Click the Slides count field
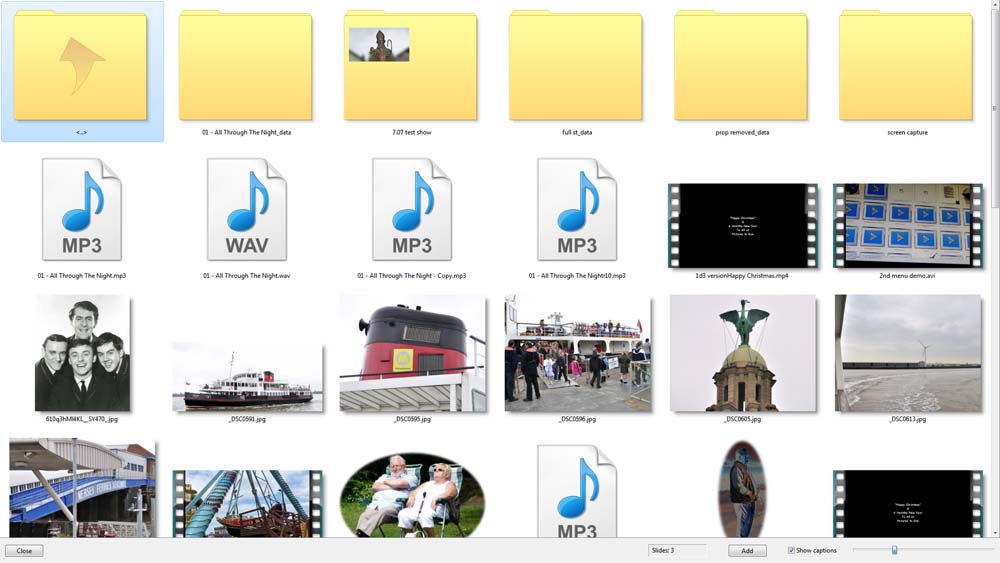The height and width of the screenshot is (563, 1000). coord(676,551)
